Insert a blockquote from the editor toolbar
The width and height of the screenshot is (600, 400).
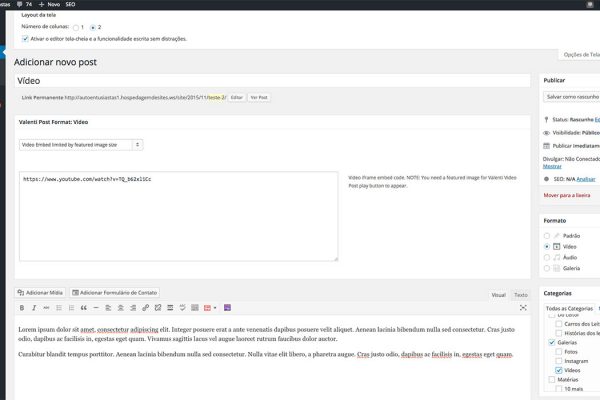pos(83,307)
